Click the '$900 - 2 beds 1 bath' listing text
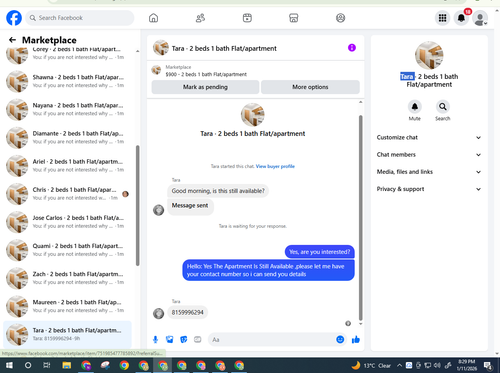This screenshot has width=500, height=373. pyautogui.click(x=206, y=74)
